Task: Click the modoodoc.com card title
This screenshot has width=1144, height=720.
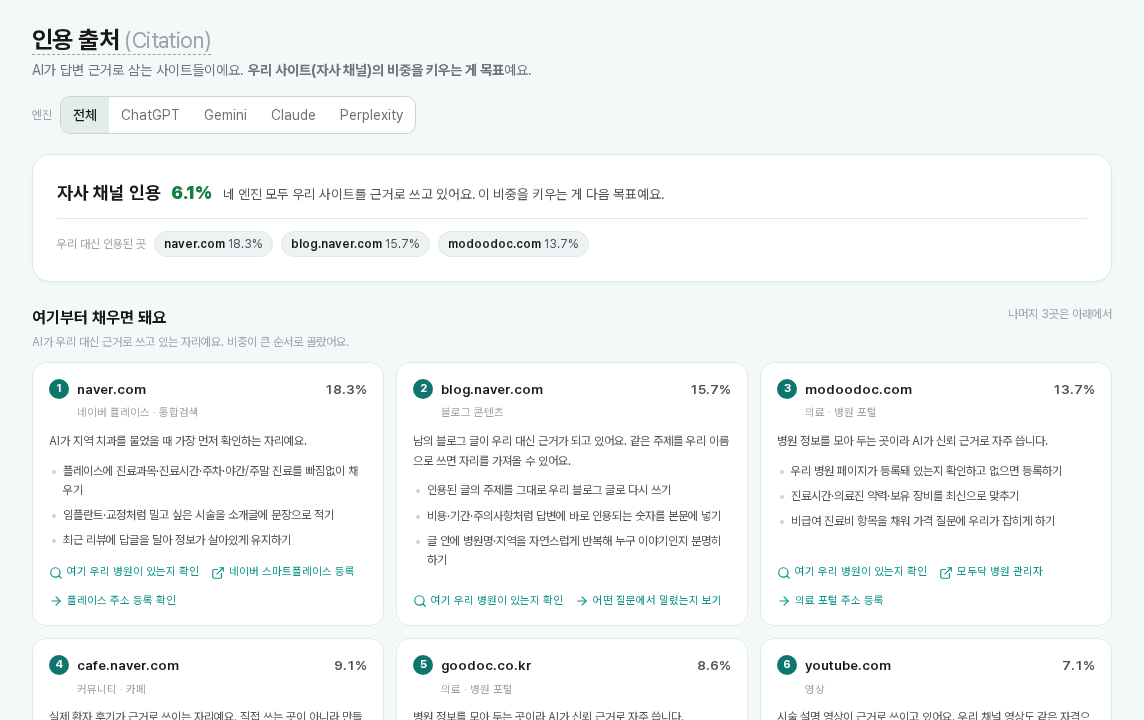Action: [x=858, y=390]
